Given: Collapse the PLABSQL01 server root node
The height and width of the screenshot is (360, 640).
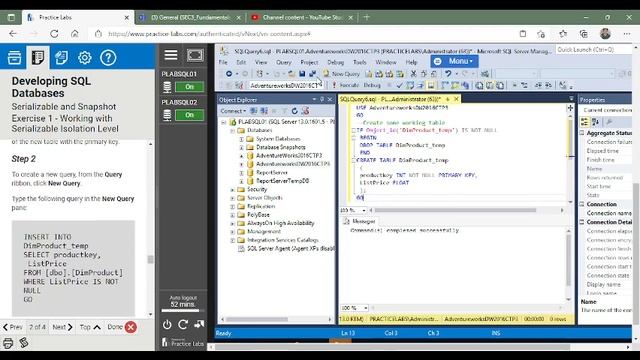Looking at the screenshot, I should tap(224, 122).
